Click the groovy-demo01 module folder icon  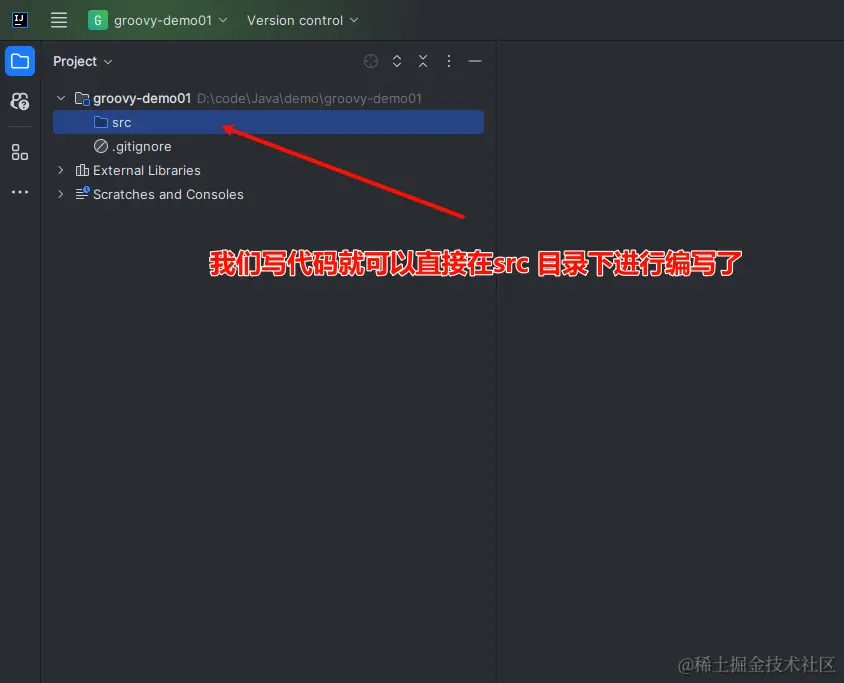tap(82, 98)
